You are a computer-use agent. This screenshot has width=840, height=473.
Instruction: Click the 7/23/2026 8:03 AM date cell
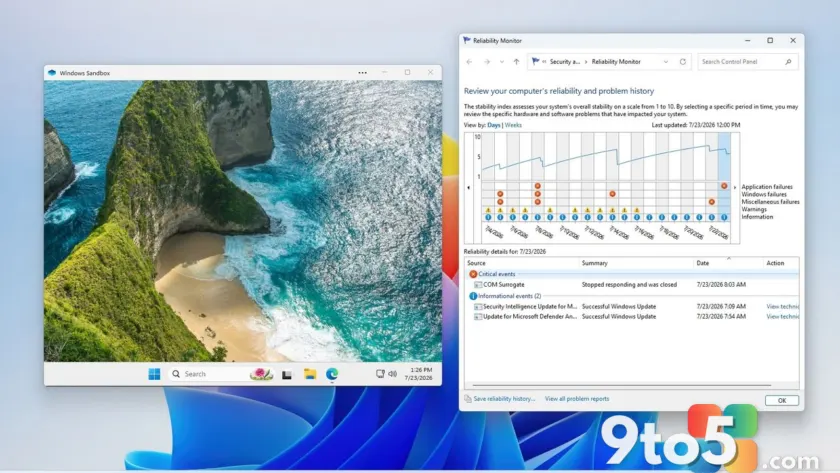(721, 284)
